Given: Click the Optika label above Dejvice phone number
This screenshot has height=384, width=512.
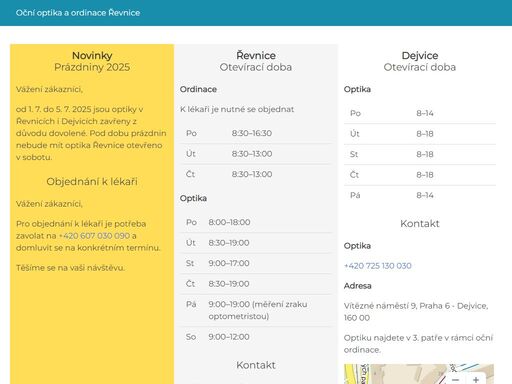Looking at the screenshot, I should pyautogui.click(x=357, y=246).
